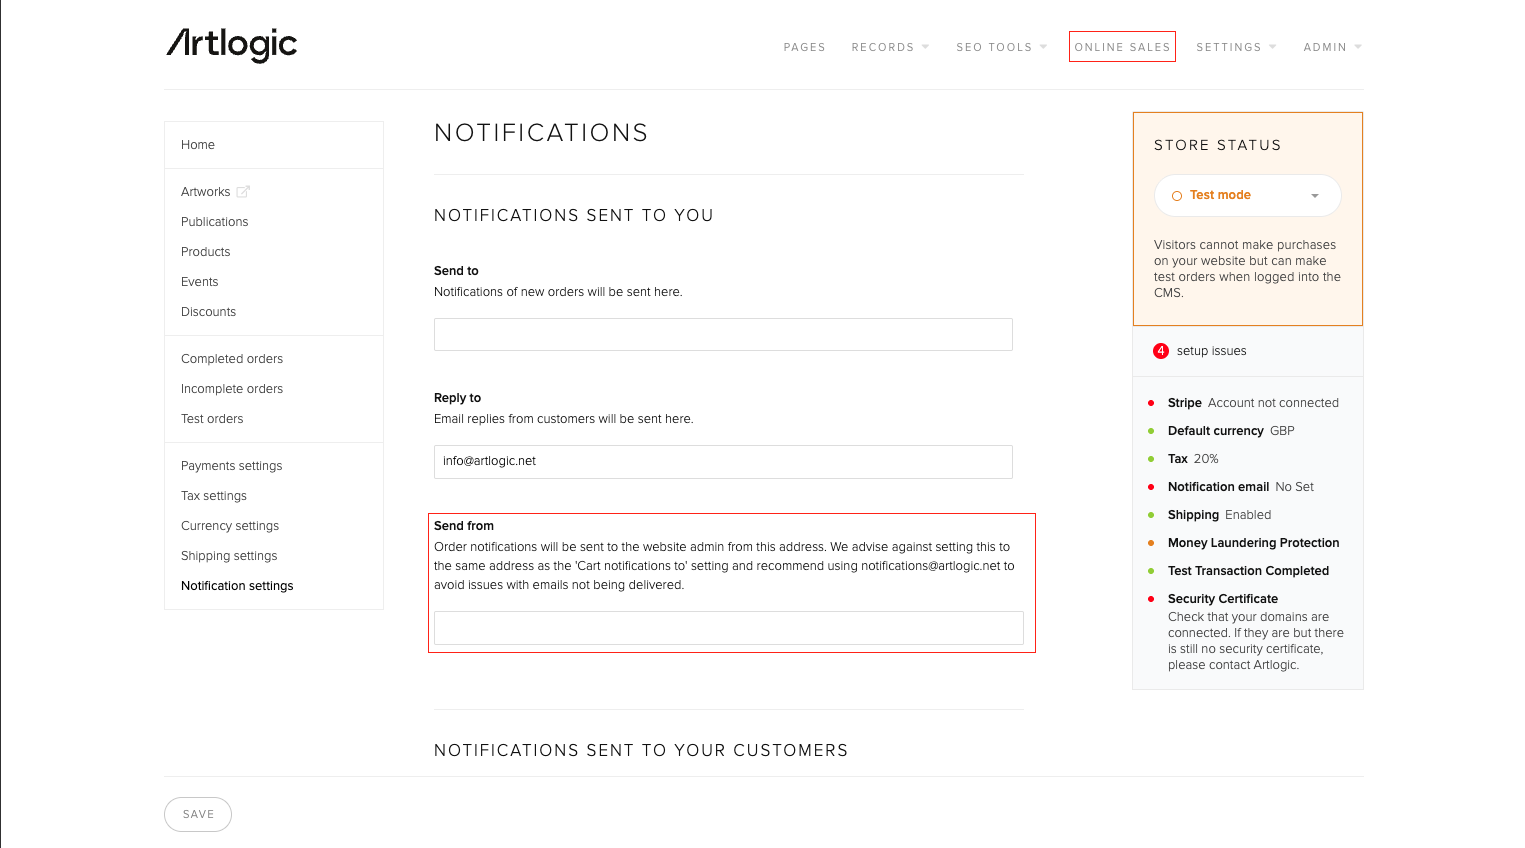Image resolution: width=1525 pixels, height=848 pixels.
Task: Go to the Pages tab
Action: [x=804, y=47]
